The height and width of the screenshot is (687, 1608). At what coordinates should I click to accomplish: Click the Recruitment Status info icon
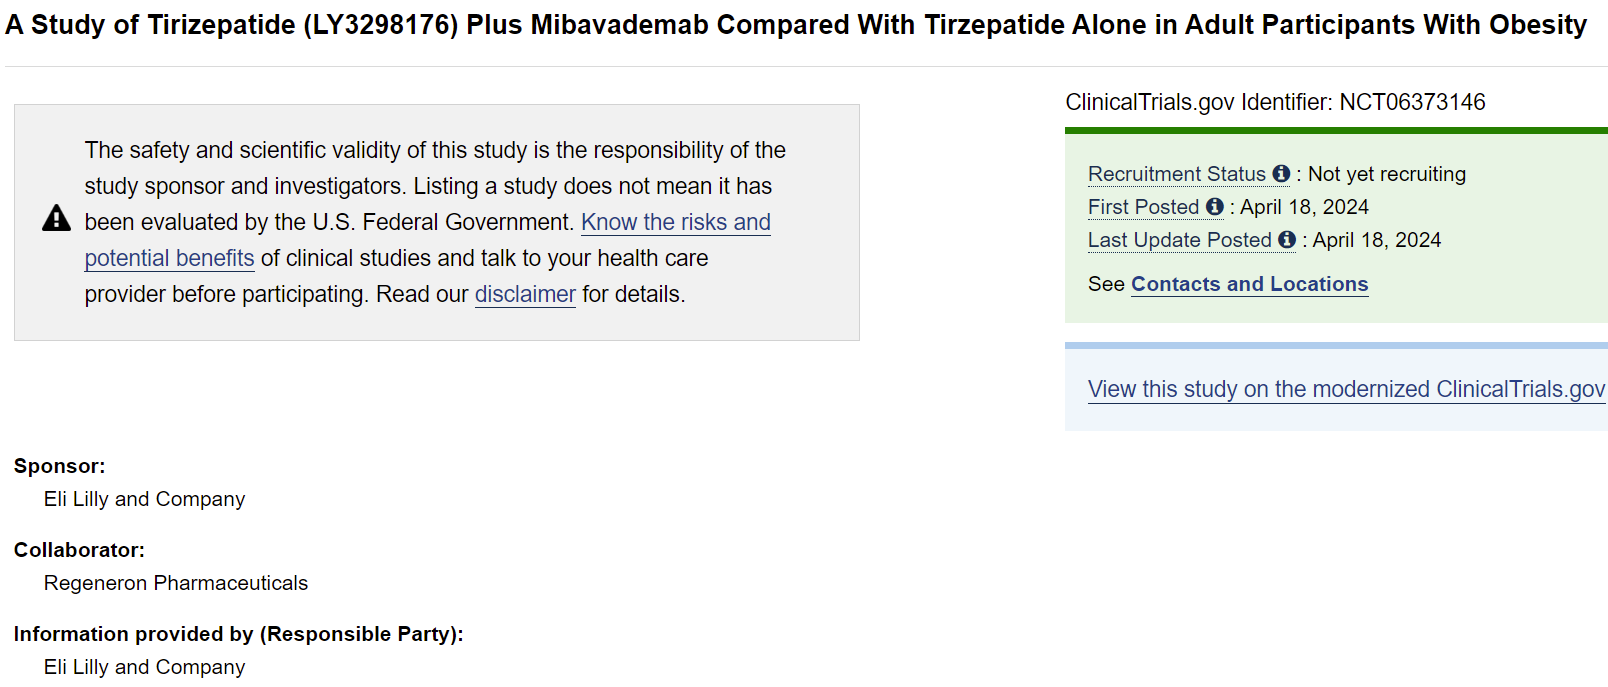click(x=1281, y=174)
